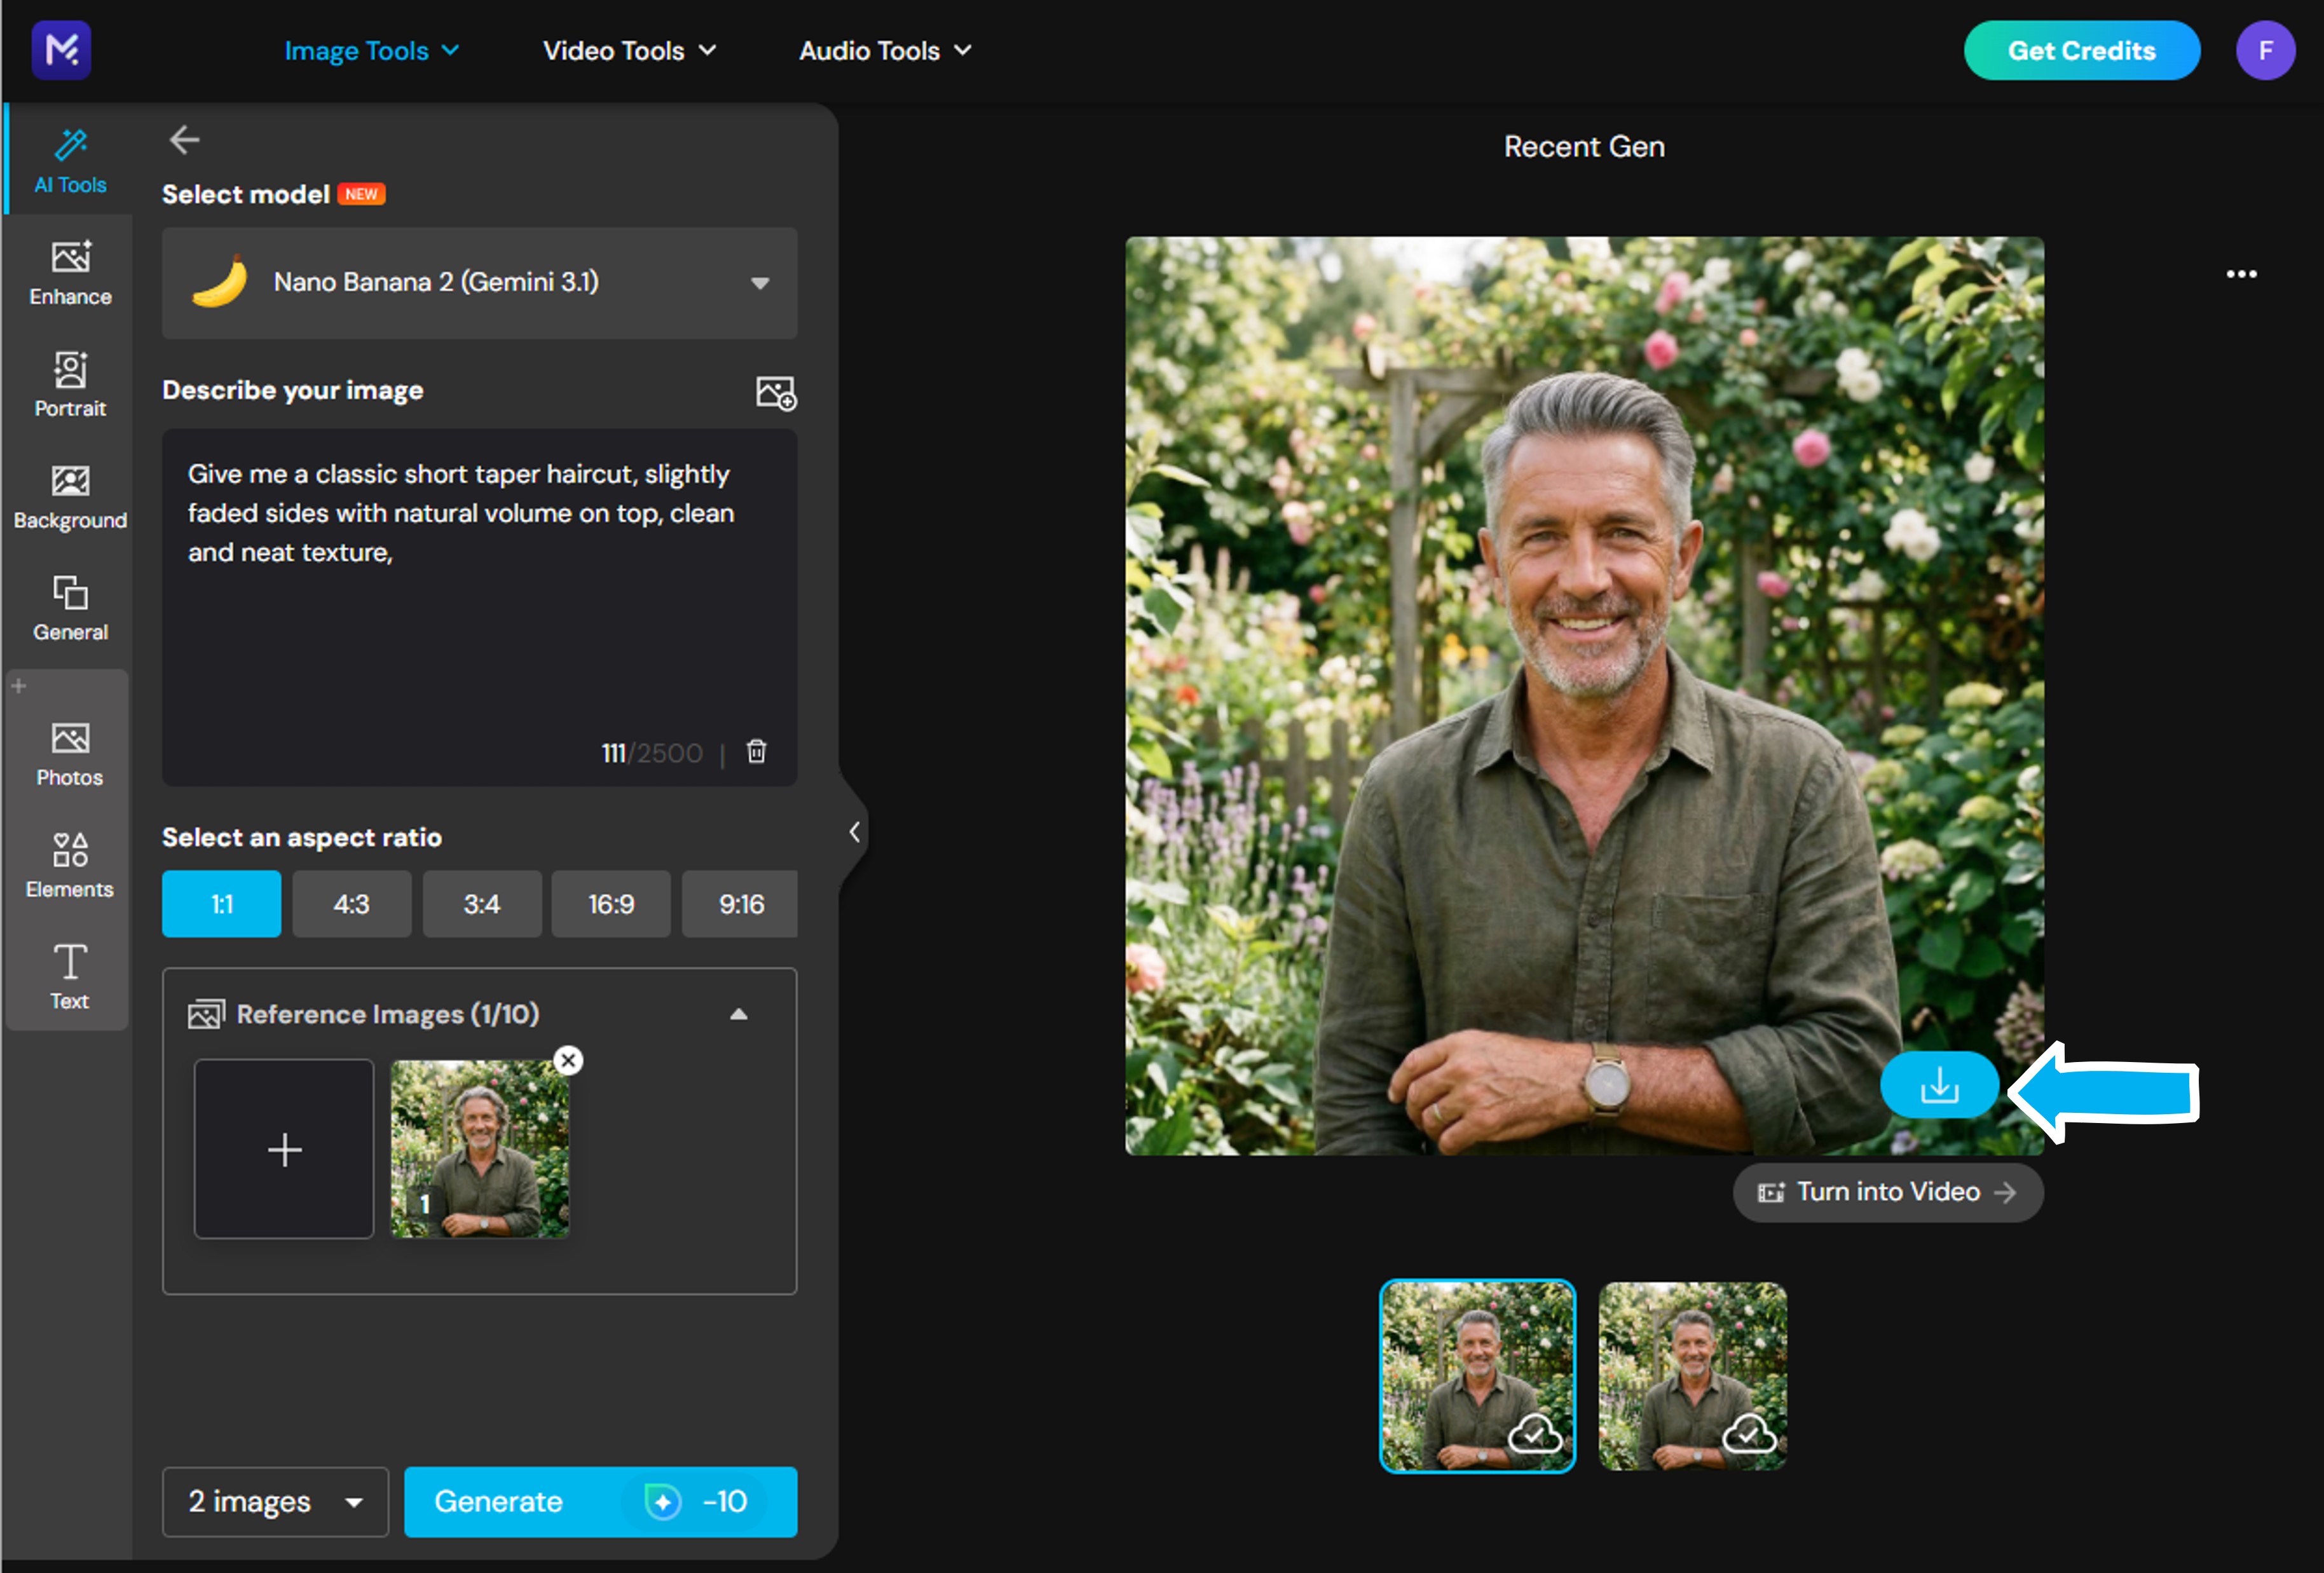This screenshot has height=1573, width=2324.
Task: Open the Enhance tool in sidebar
Action: click(70, 272)
